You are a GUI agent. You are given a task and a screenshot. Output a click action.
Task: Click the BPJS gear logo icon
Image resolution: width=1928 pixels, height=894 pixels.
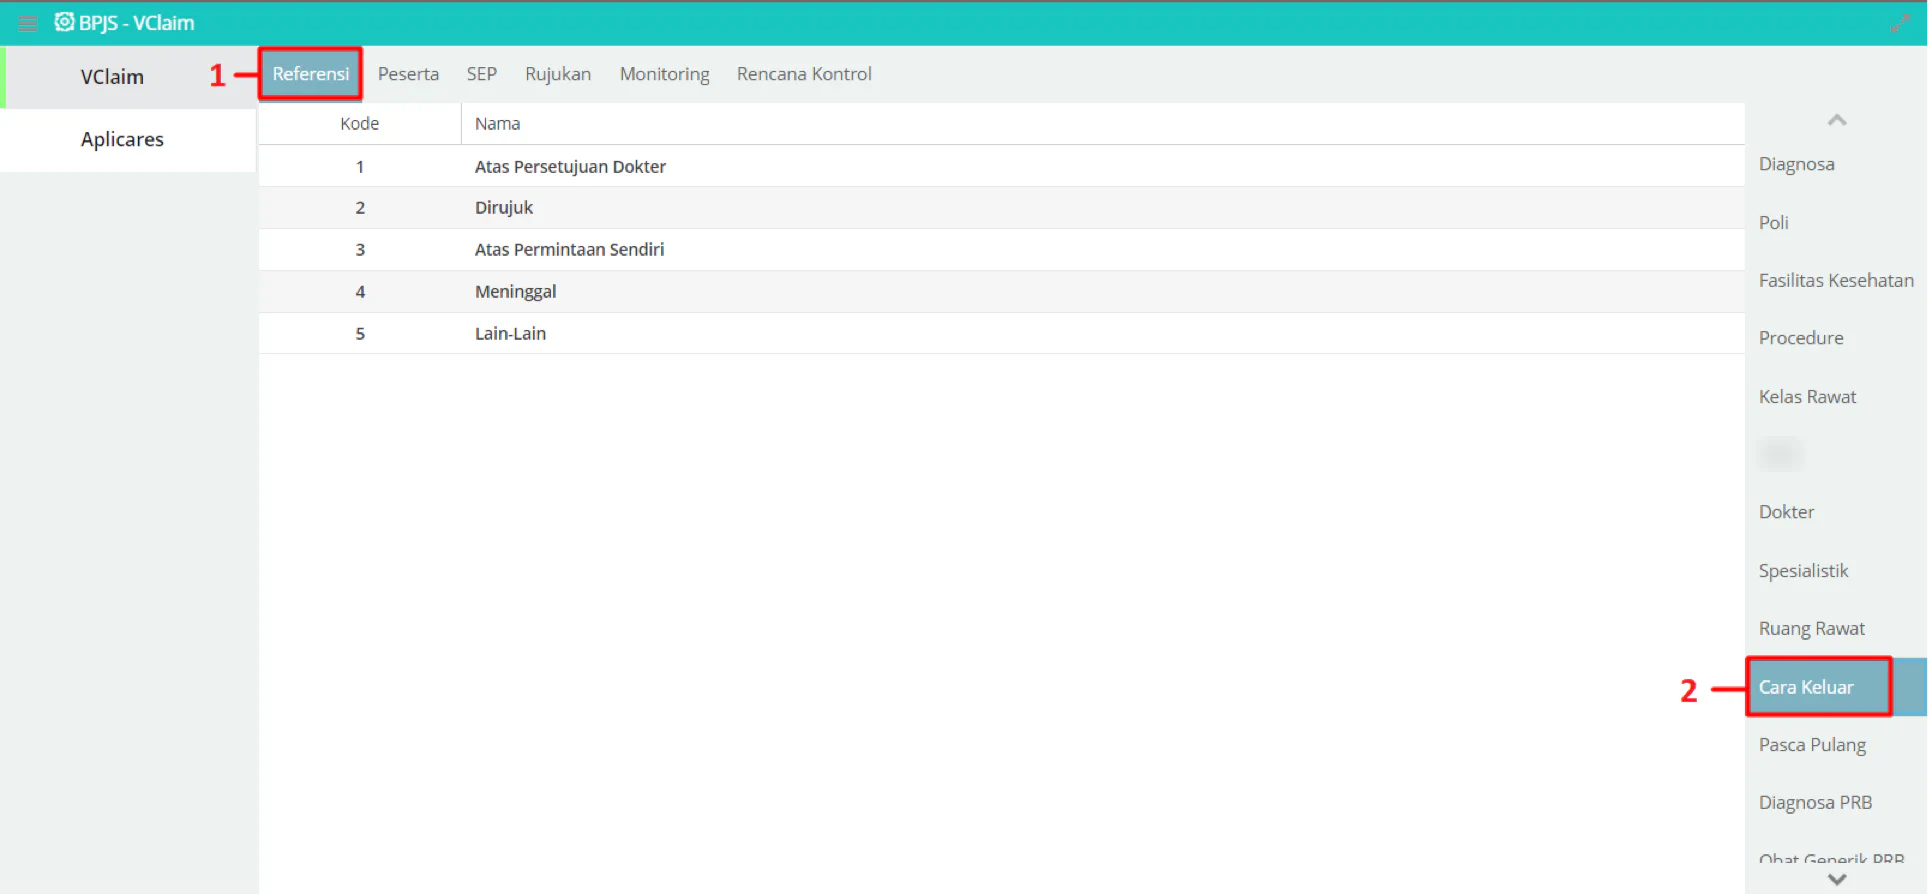[x=64, y=22]
